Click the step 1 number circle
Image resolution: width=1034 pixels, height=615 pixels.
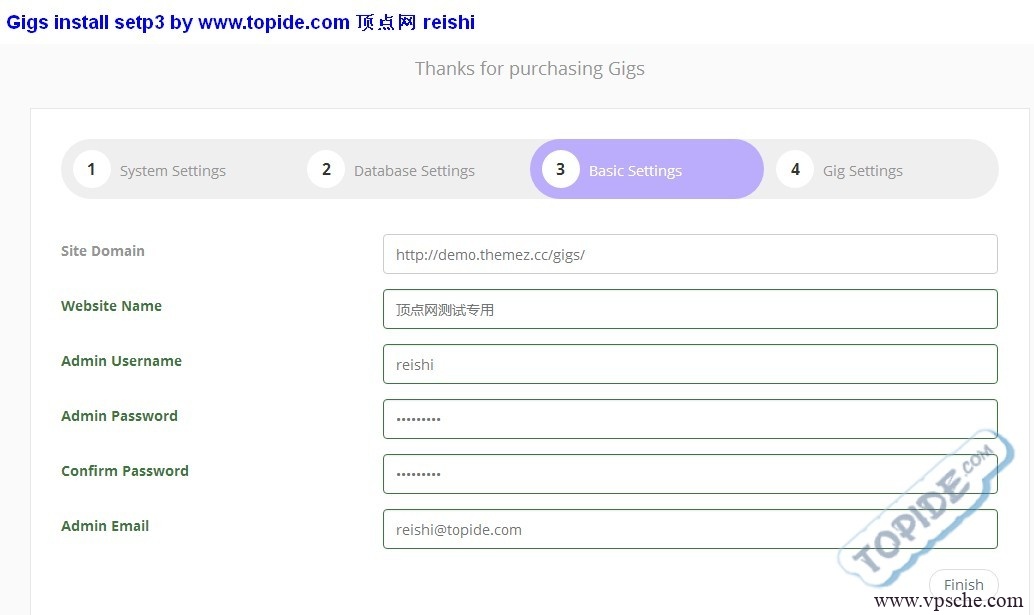pos(91,169)
